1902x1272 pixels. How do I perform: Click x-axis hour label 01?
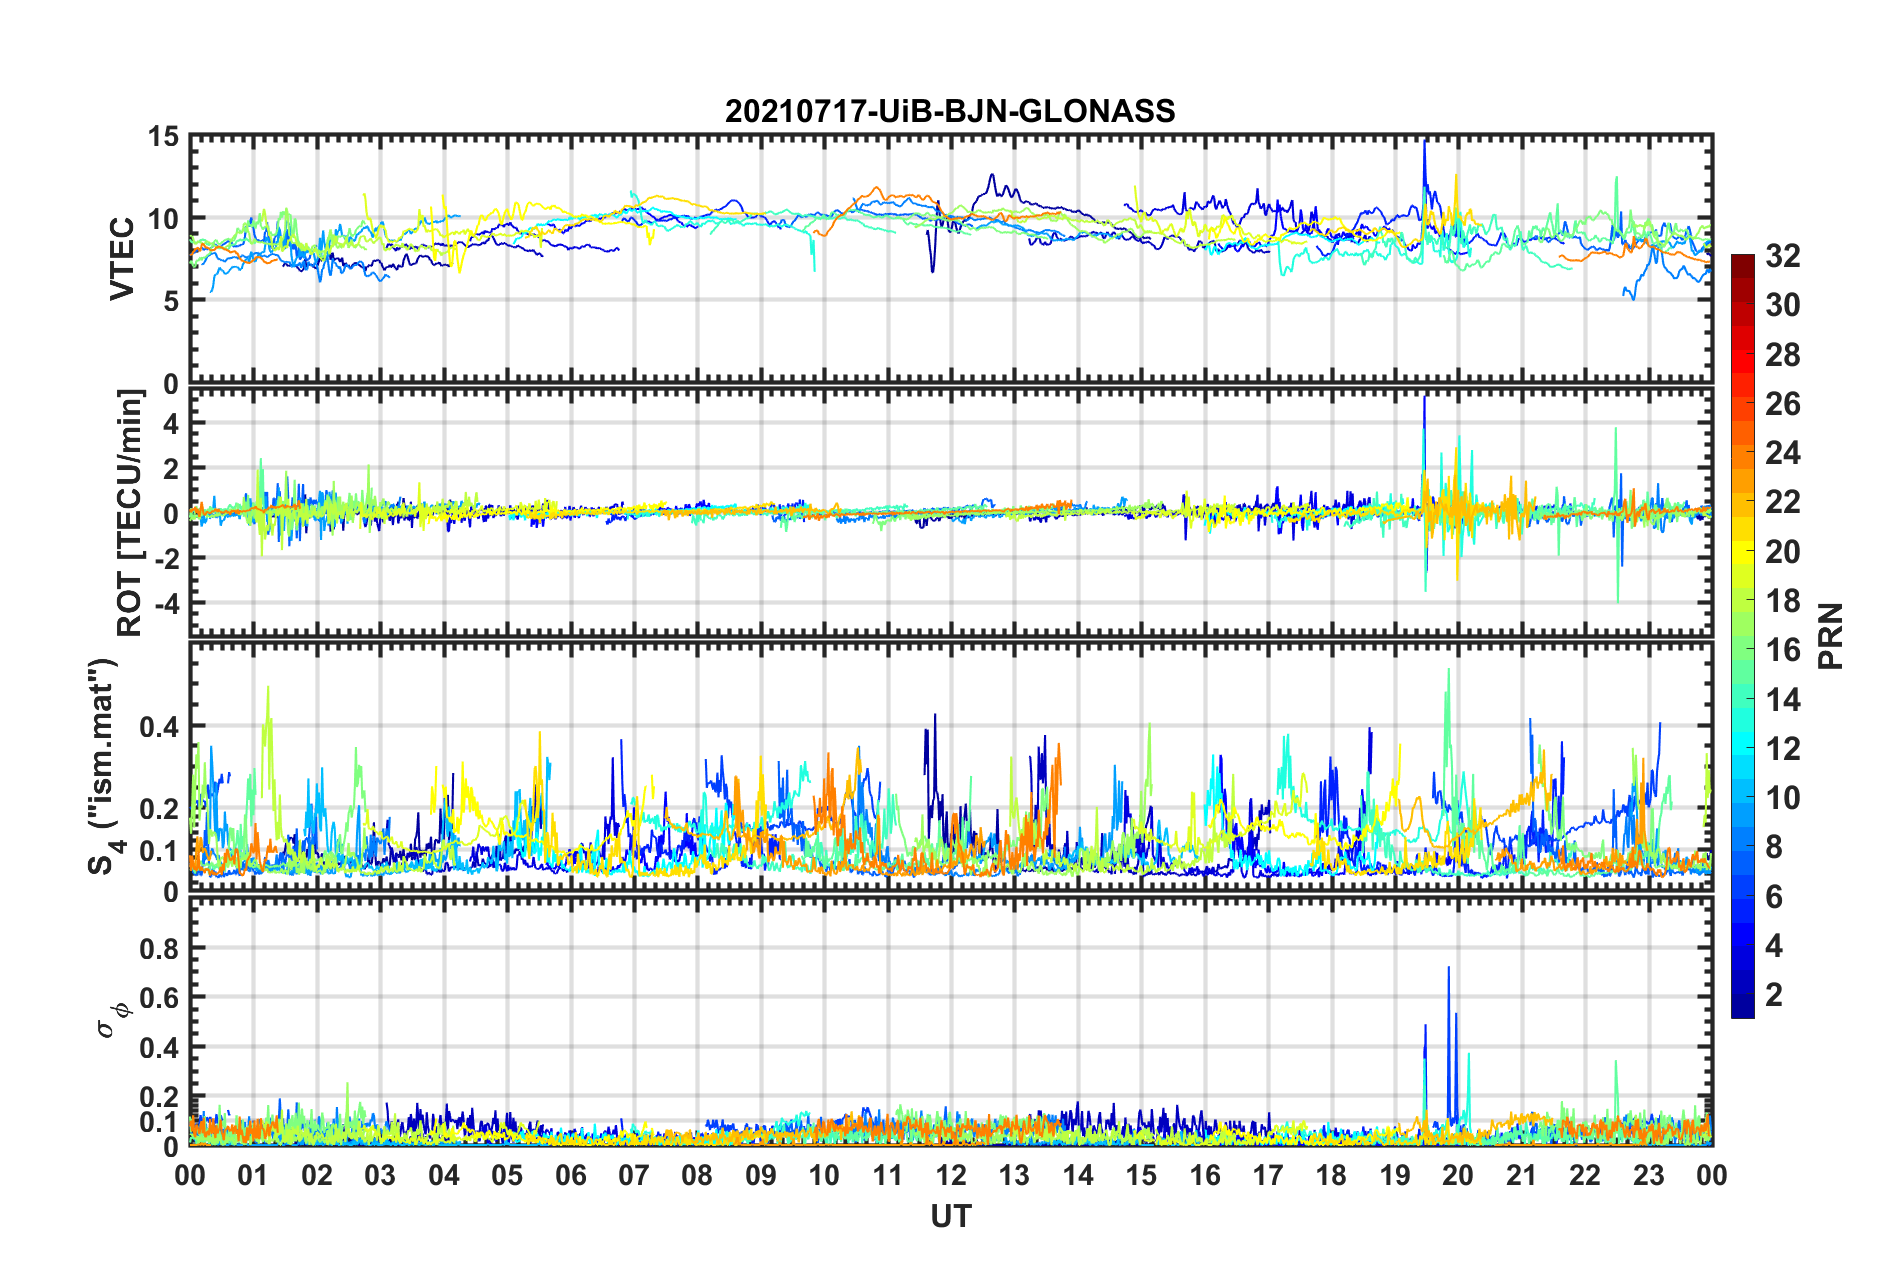(253, 1175)
